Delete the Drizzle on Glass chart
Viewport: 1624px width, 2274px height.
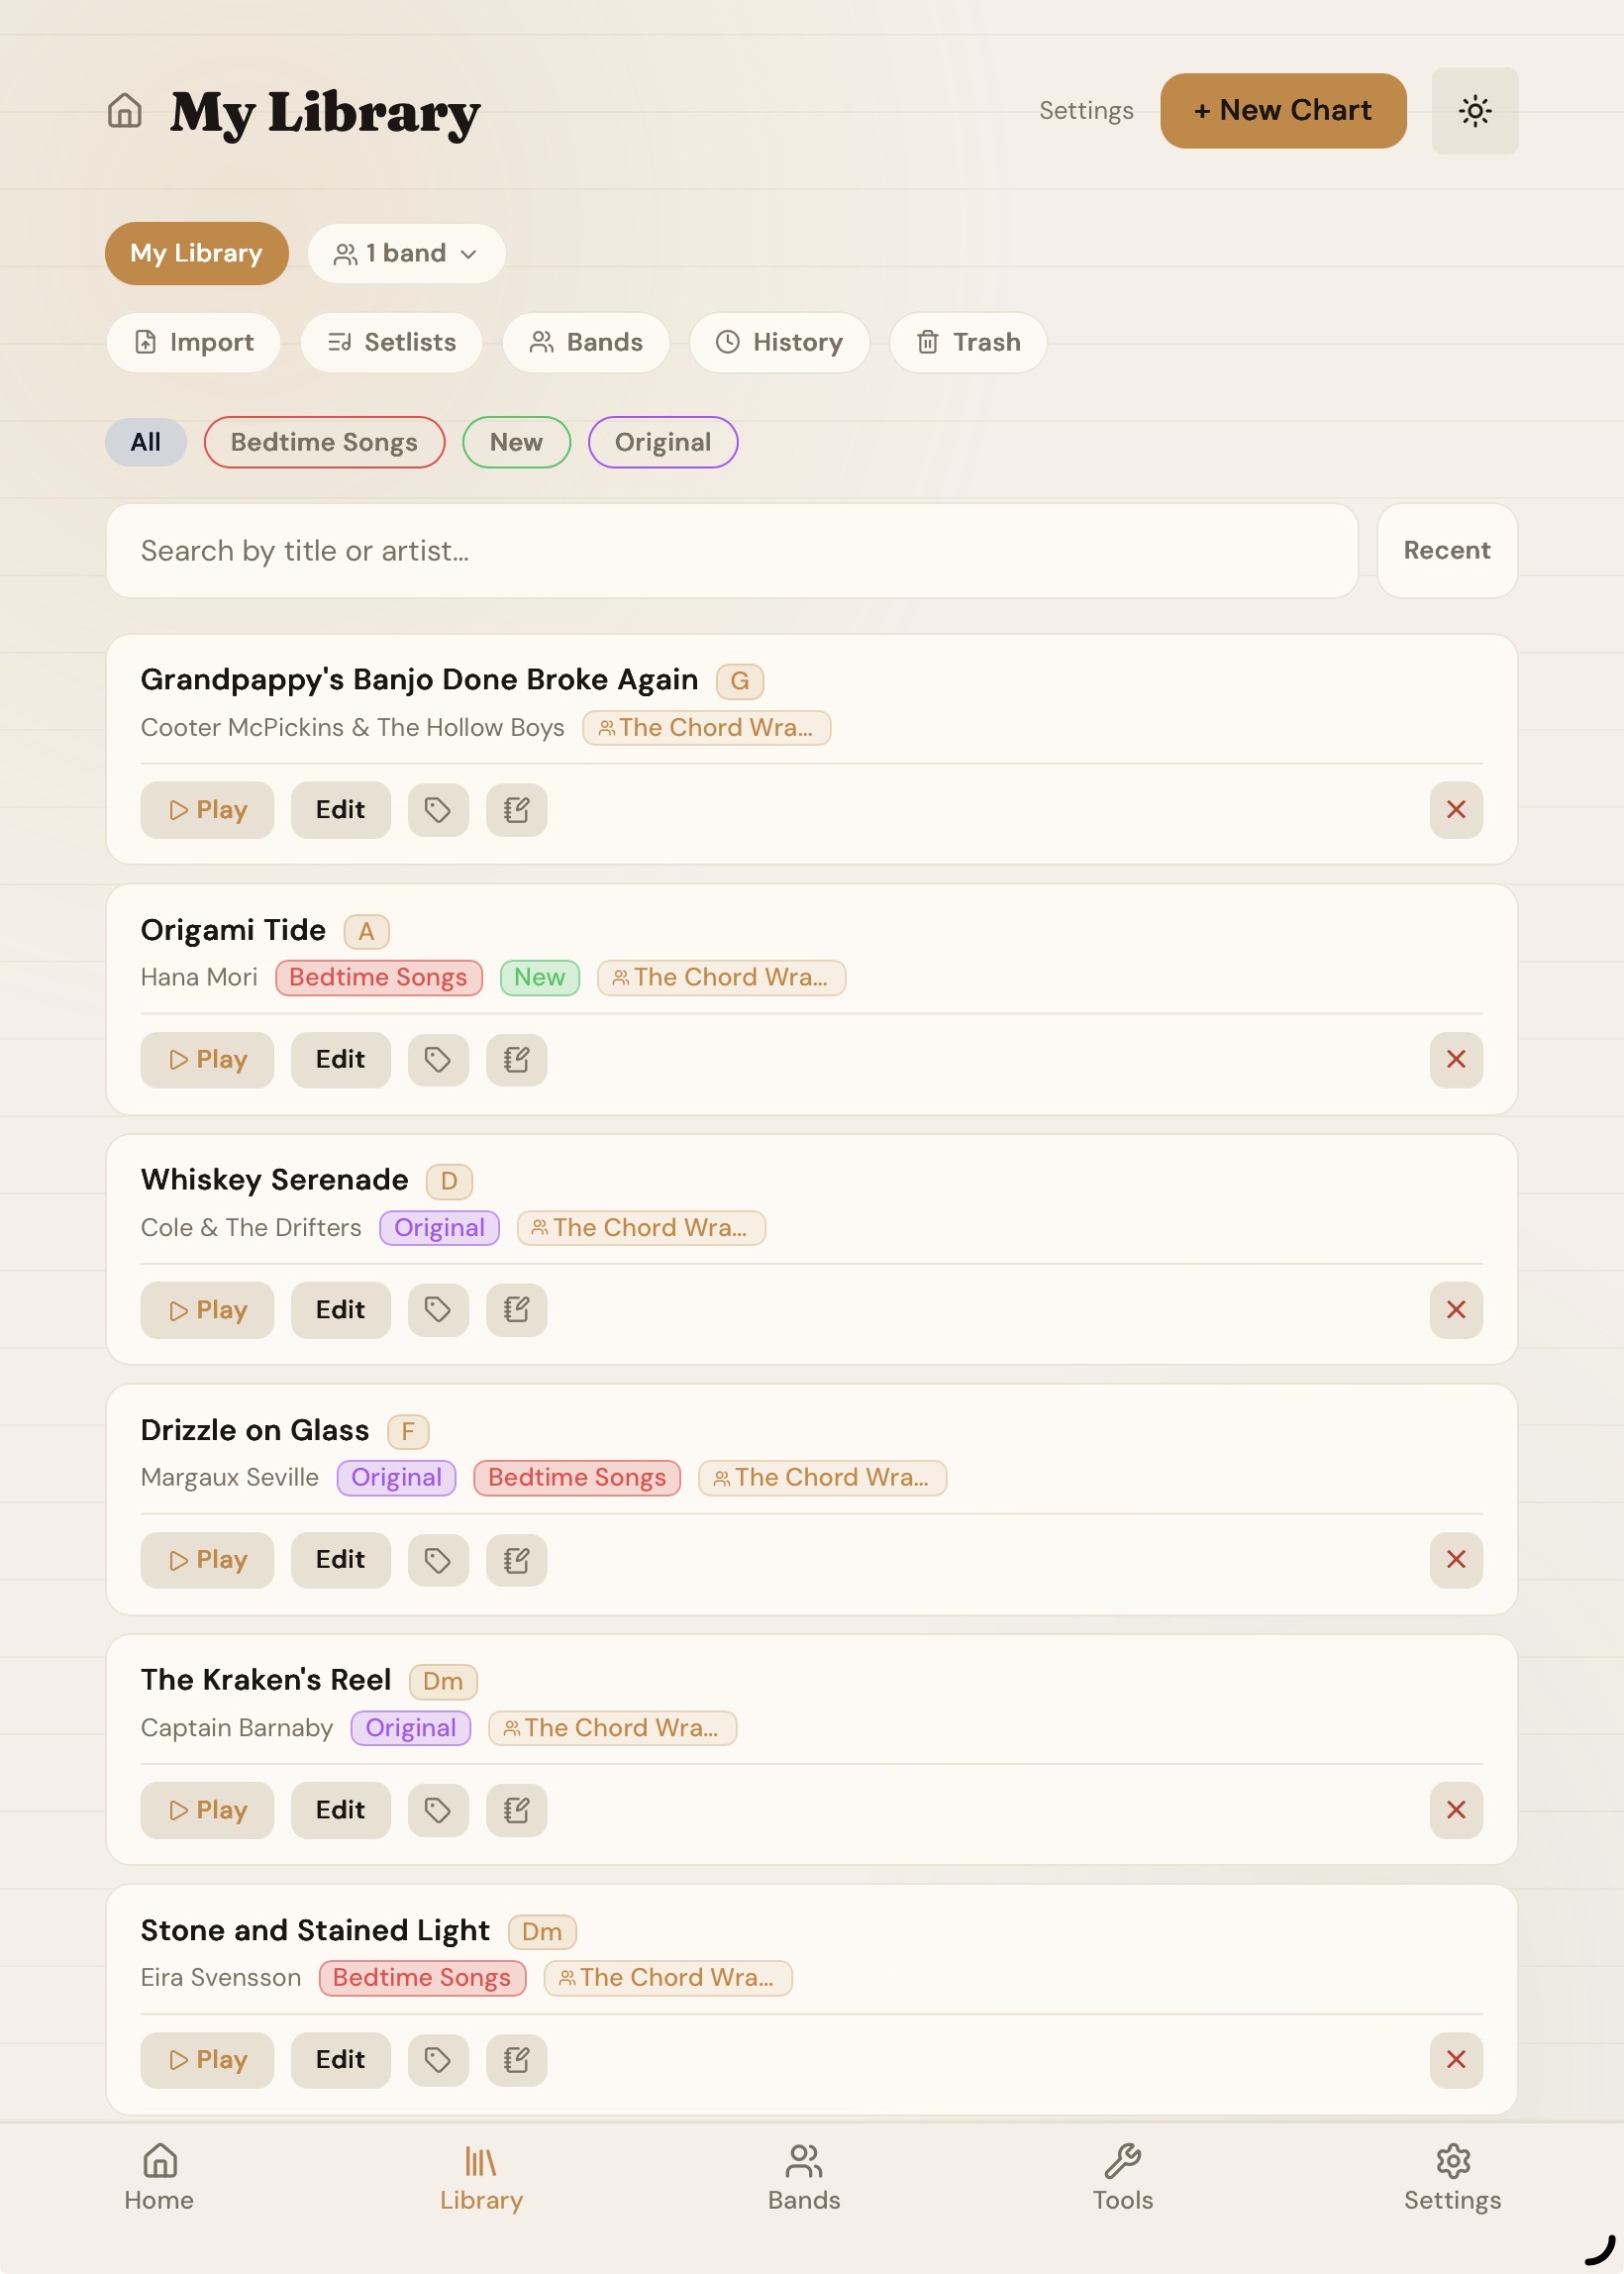1456,1560
